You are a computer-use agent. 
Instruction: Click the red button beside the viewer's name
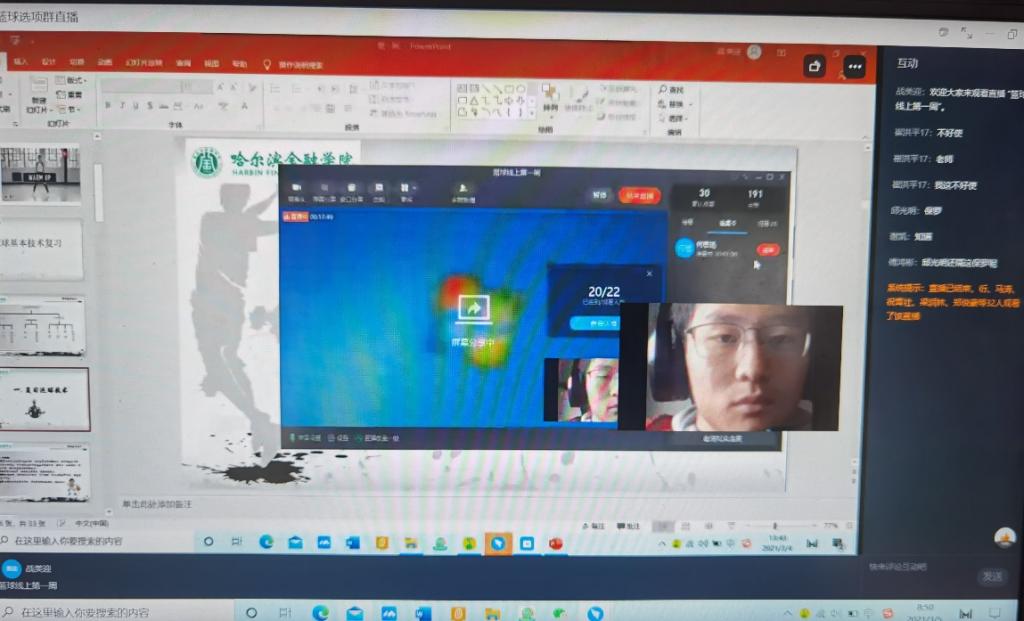[768, 249]
